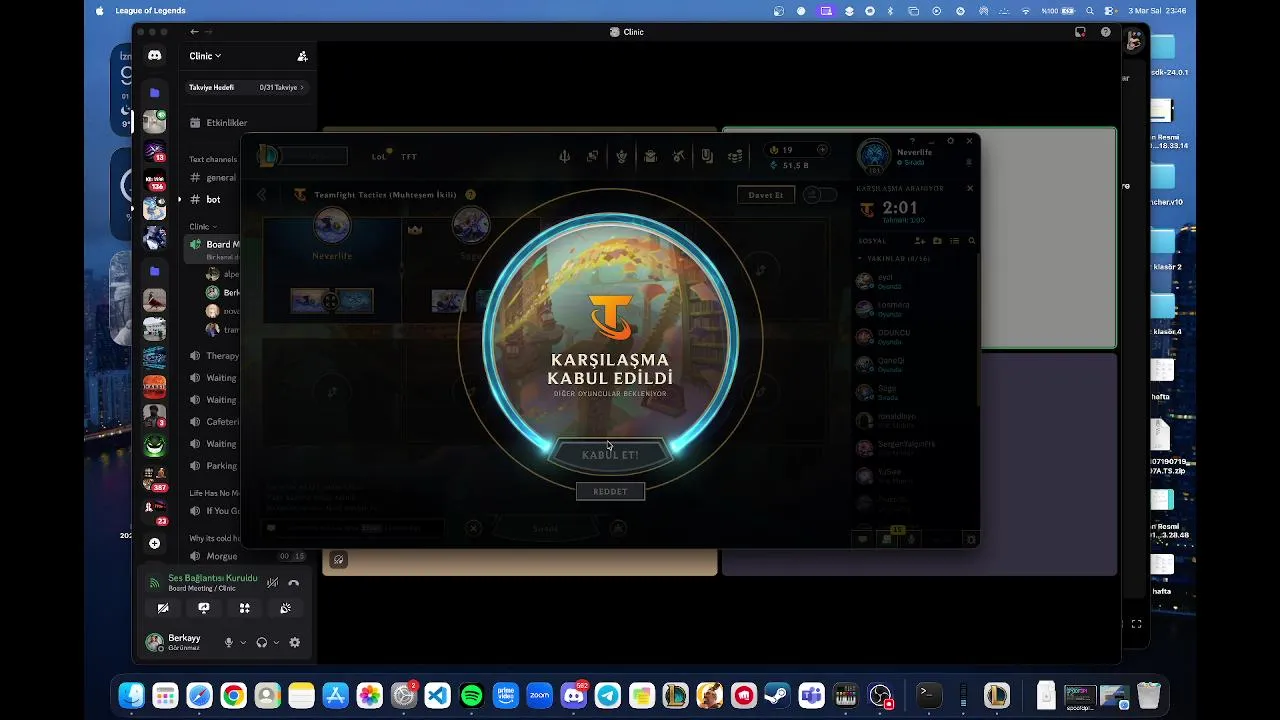The width and height of the screenshot is (1280, 720).
Task: Open Discord help icon in title bar
Action: 1106,32
